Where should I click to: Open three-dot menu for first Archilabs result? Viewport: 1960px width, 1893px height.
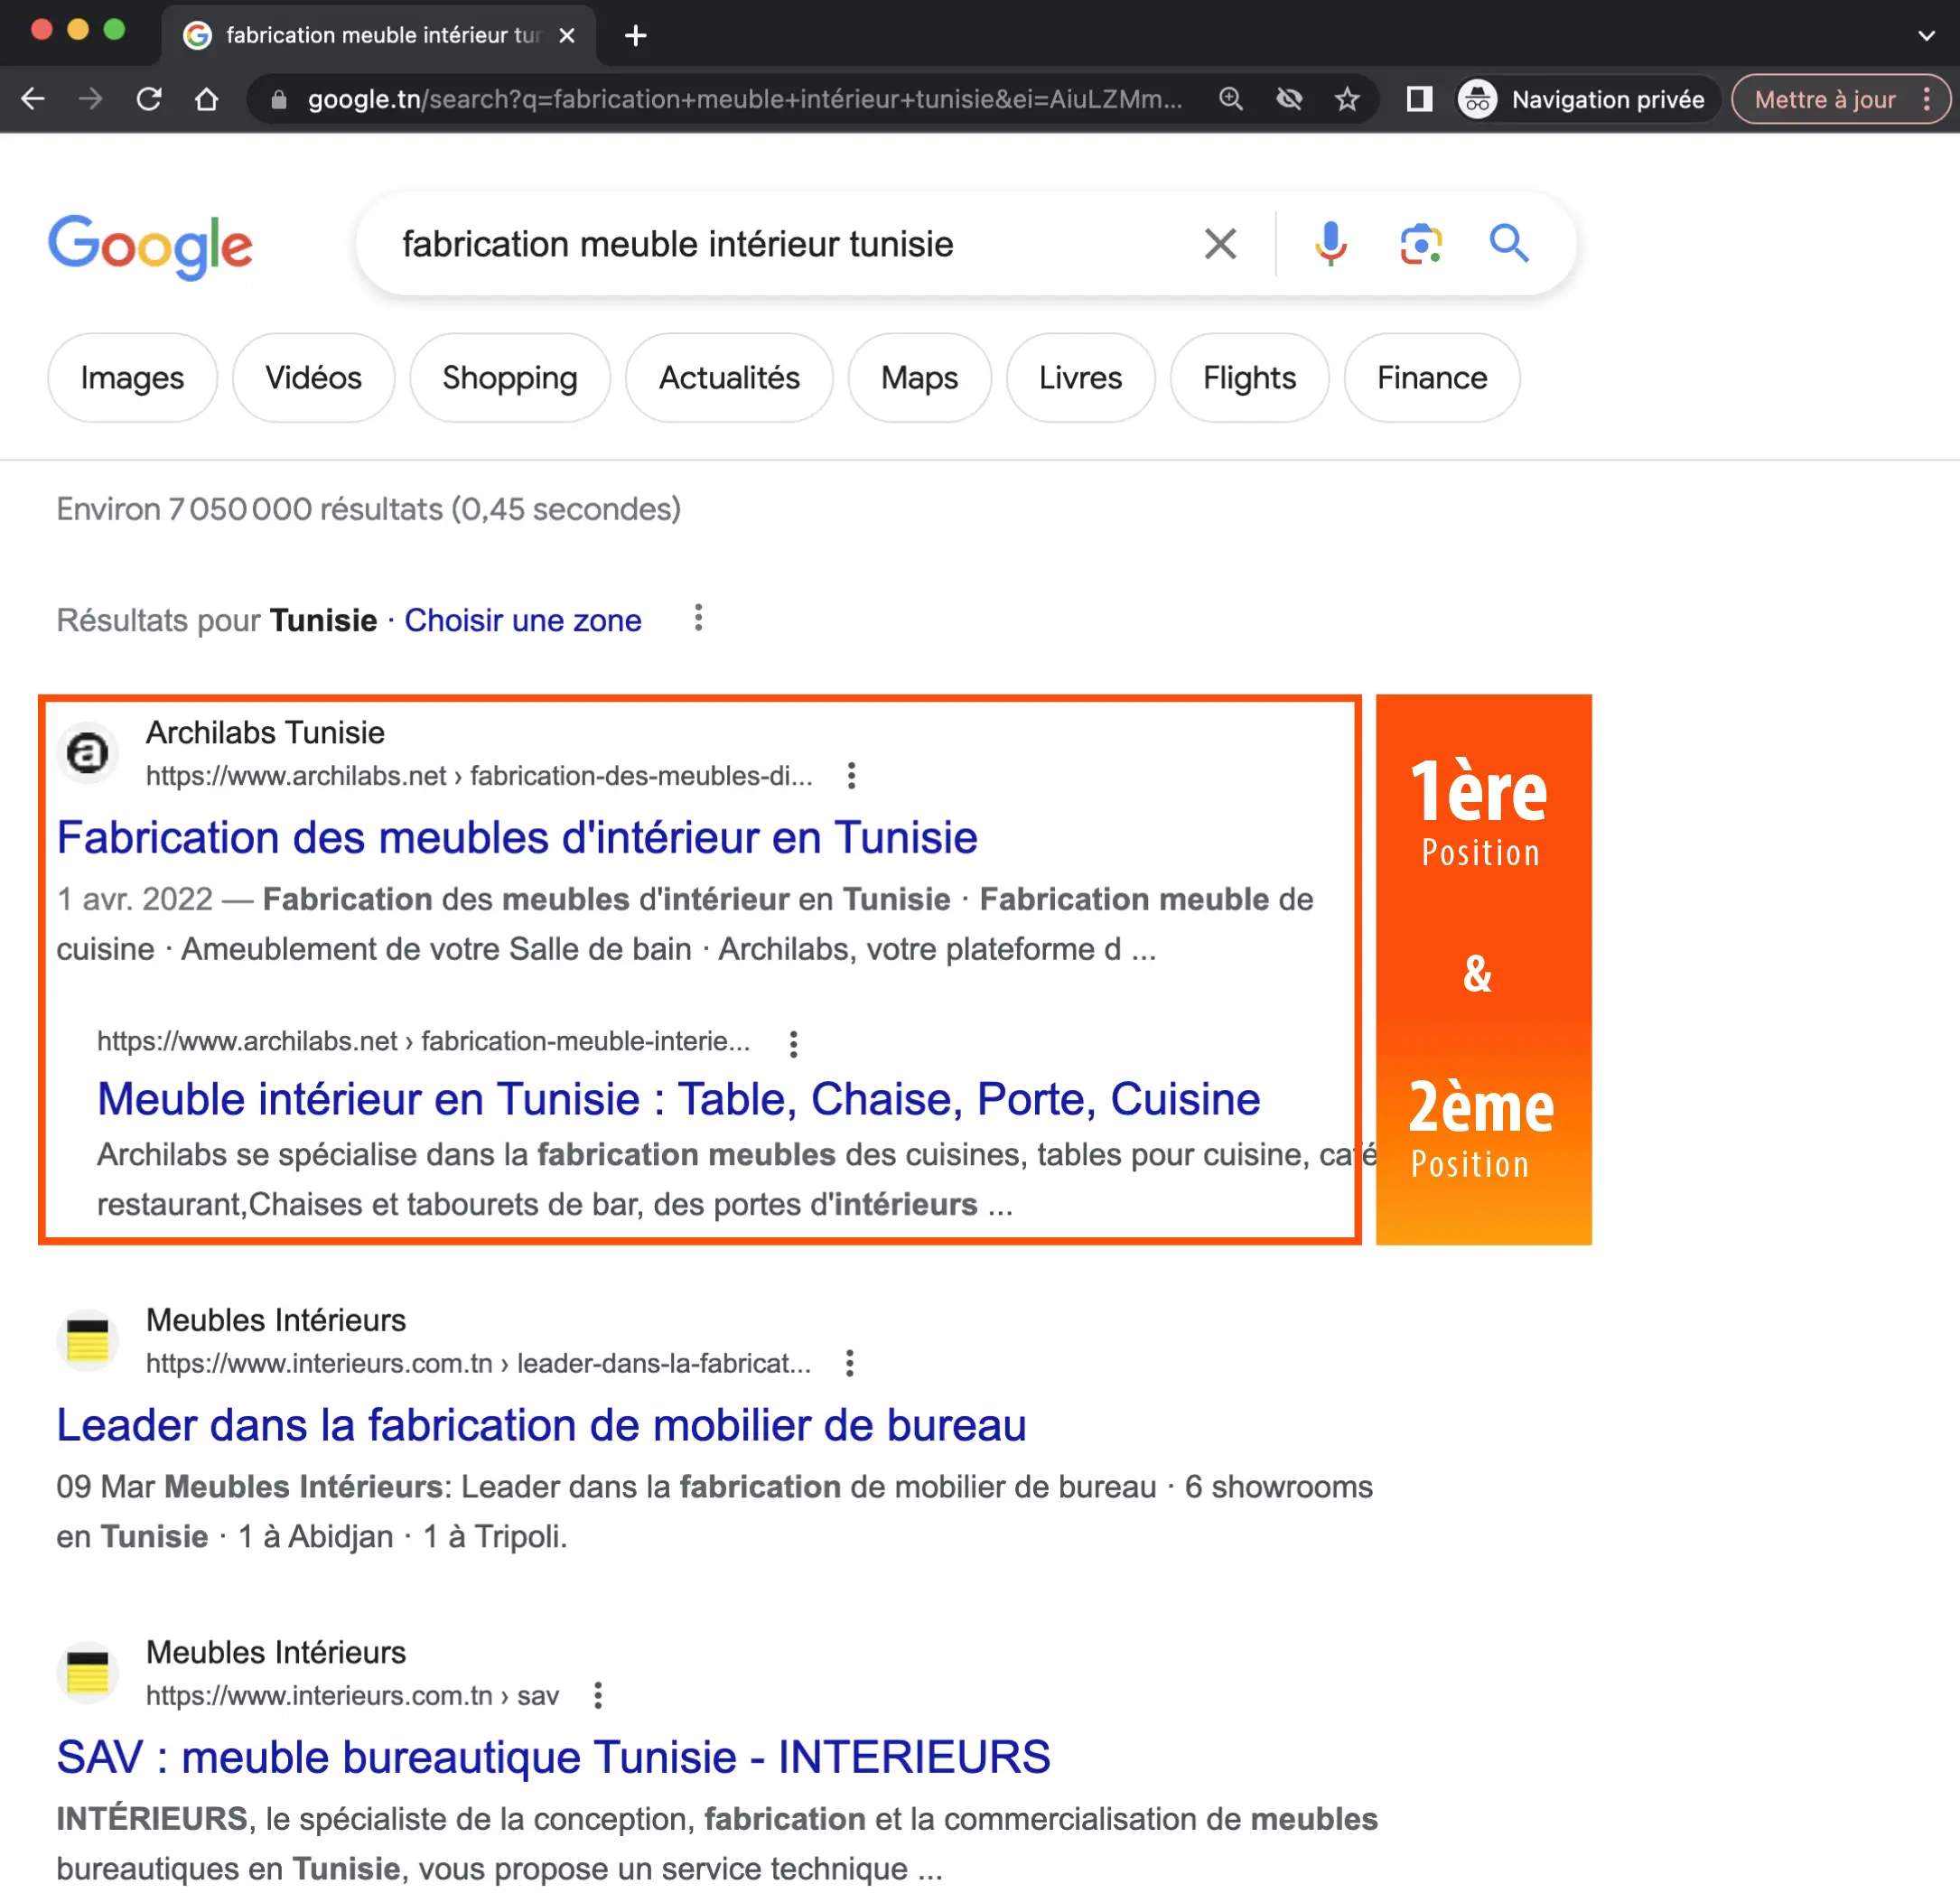pos(851,776)
